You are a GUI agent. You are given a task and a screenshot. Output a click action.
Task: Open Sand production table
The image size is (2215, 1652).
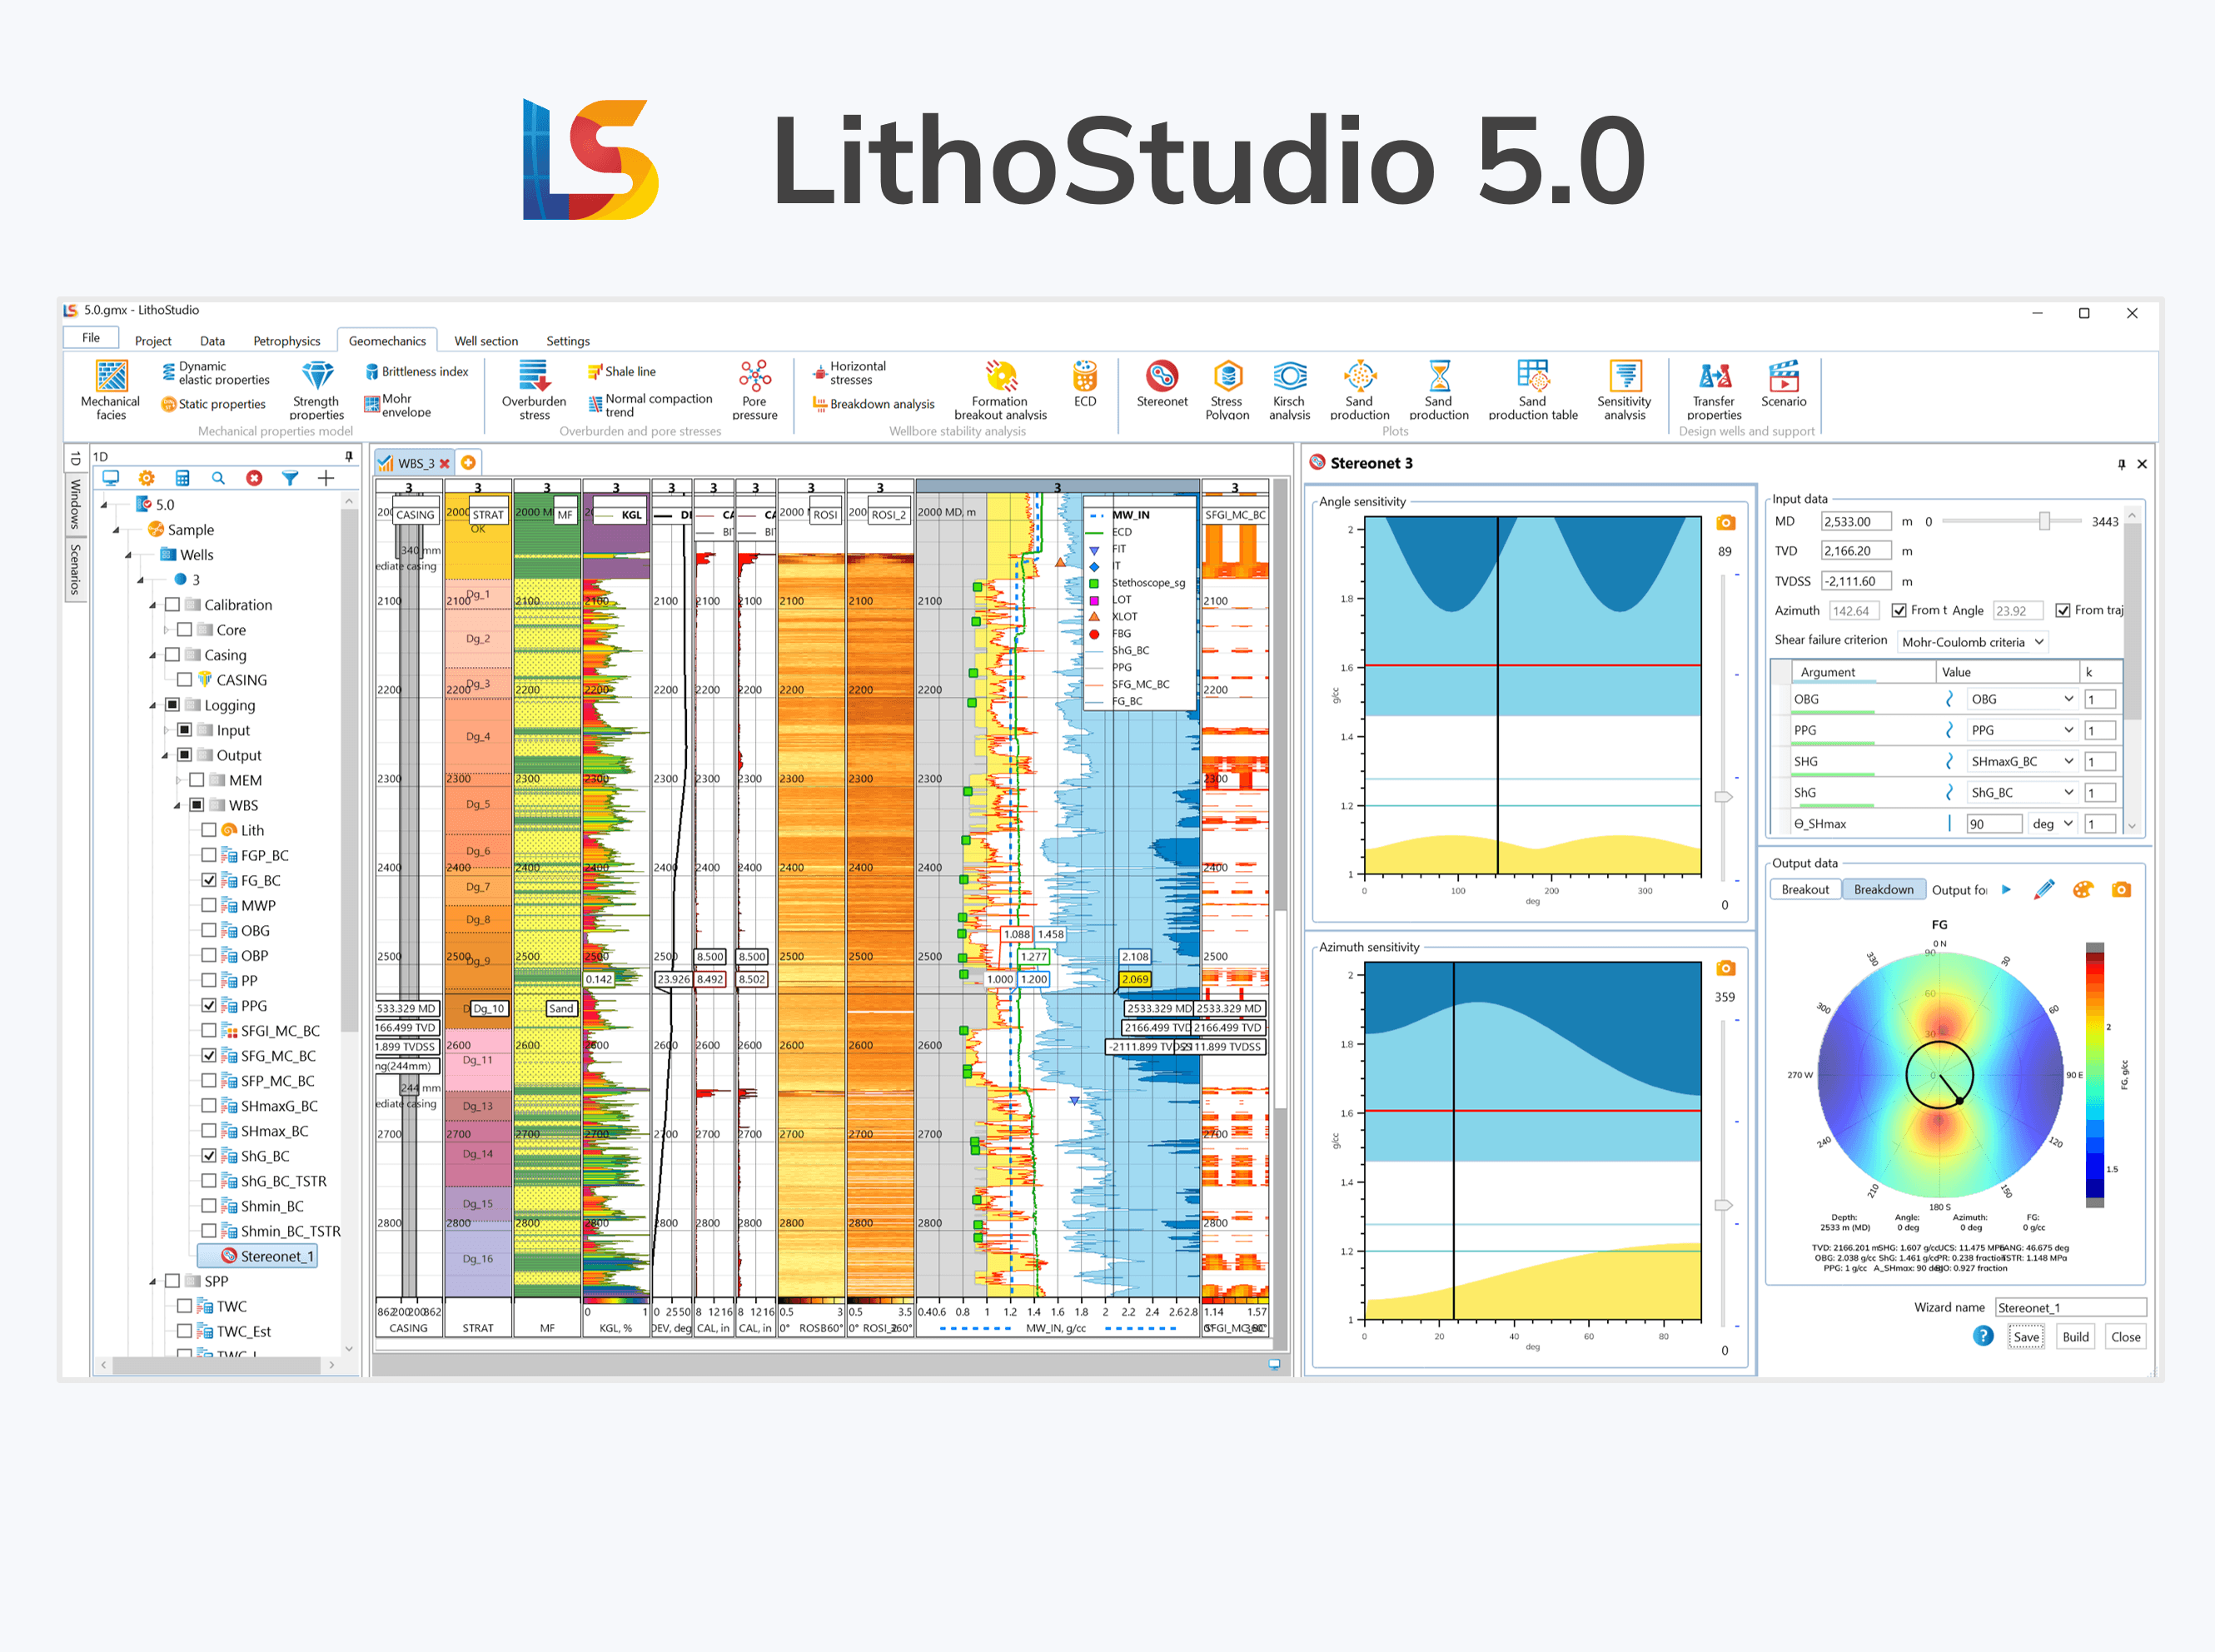[x=1533, y=390]
